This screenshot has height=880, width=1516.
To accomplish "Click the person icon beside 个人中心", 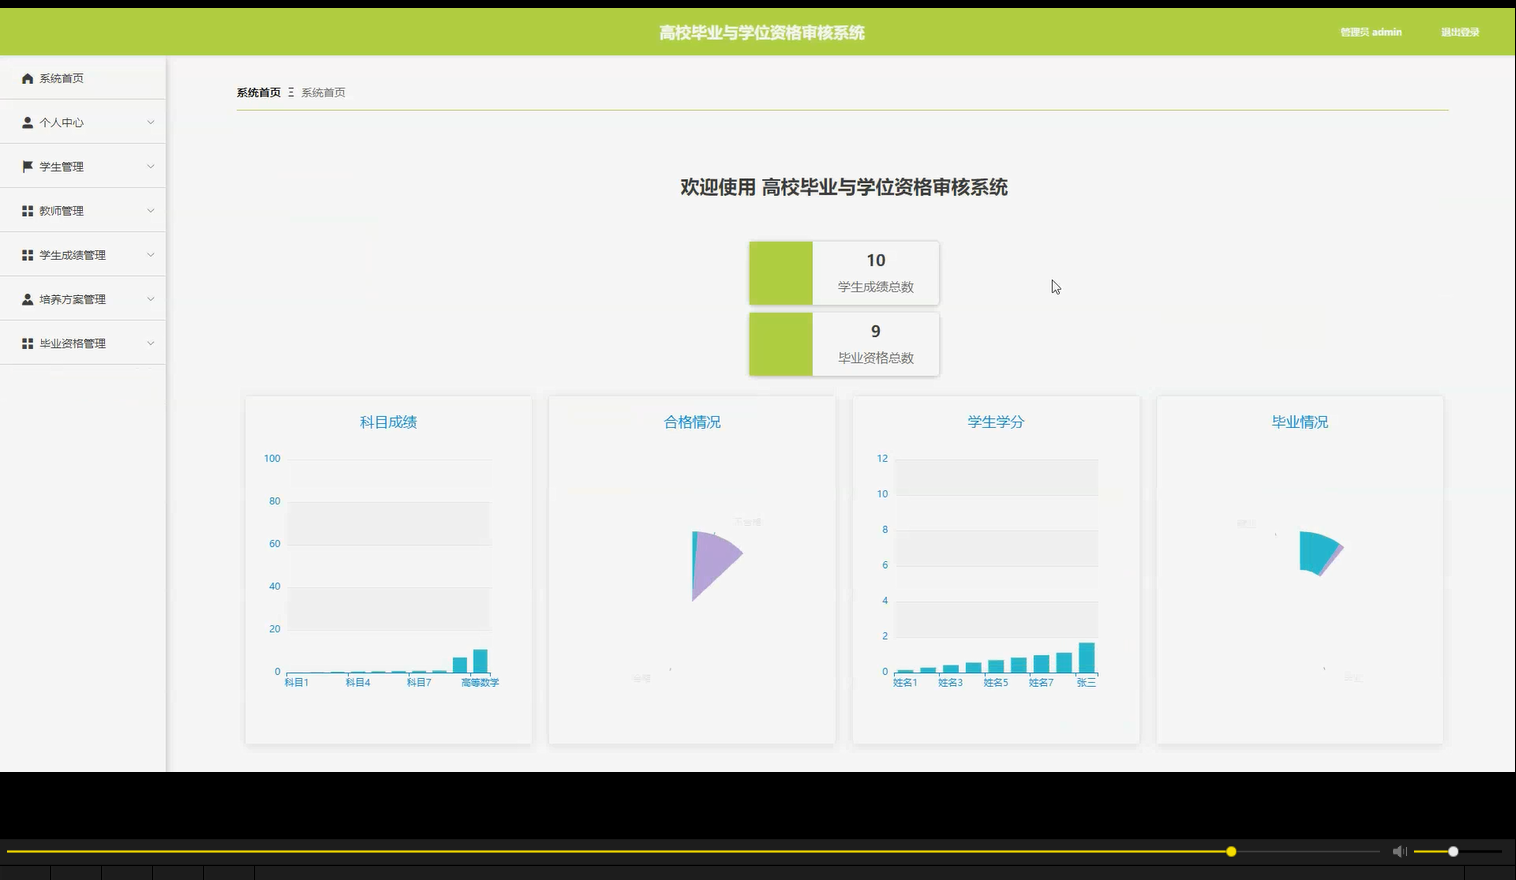I will click(x=28, y=122).
